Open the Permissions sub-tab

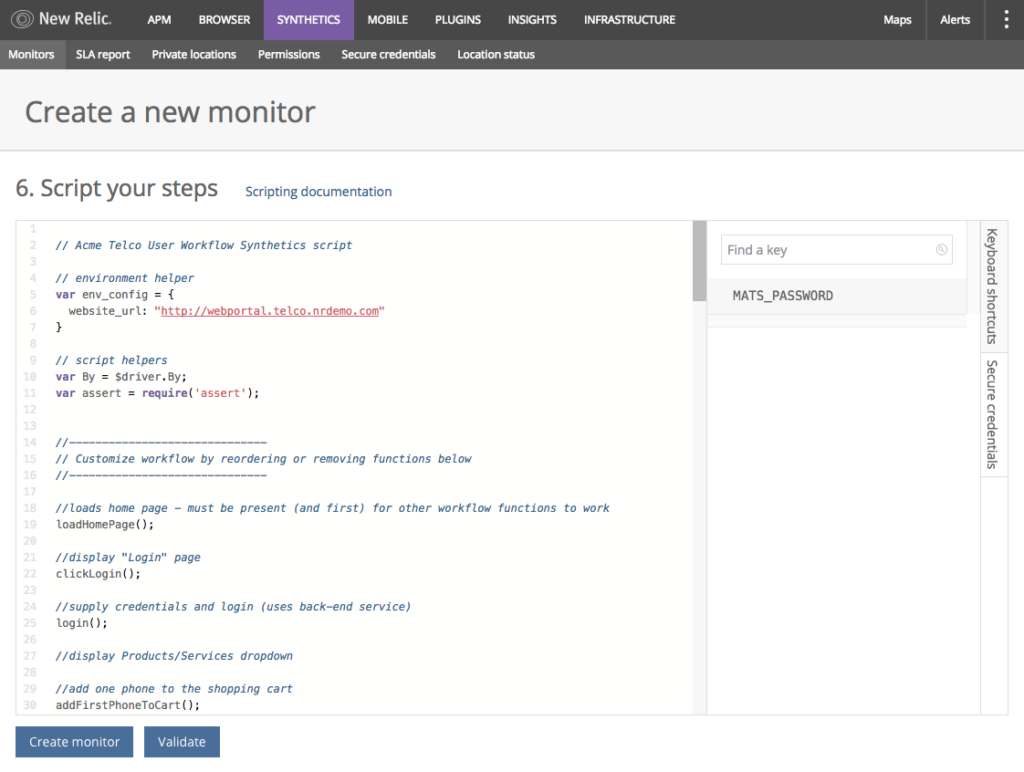(289, 54)
